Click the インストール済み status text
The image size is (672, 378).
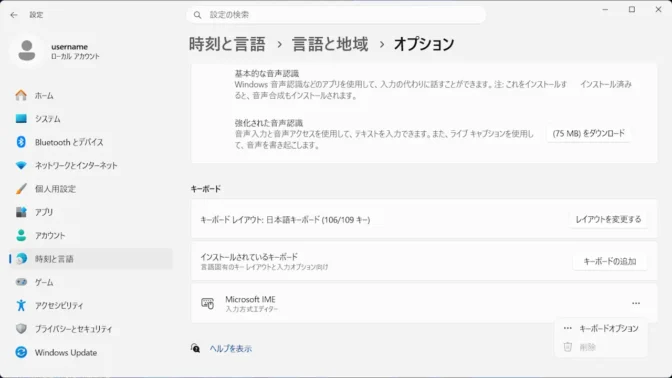coord(606,84)
